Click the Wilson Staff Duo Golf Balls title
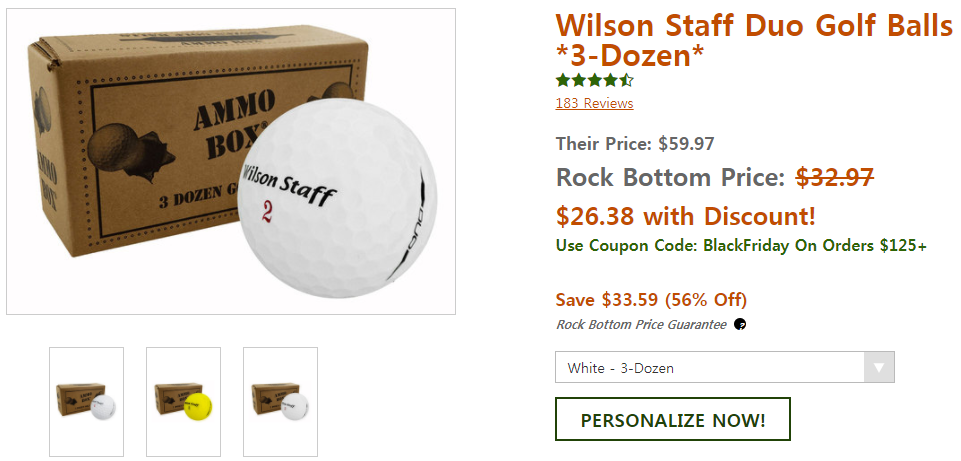The width and height of the screenshot is (961, 461). 754,25
